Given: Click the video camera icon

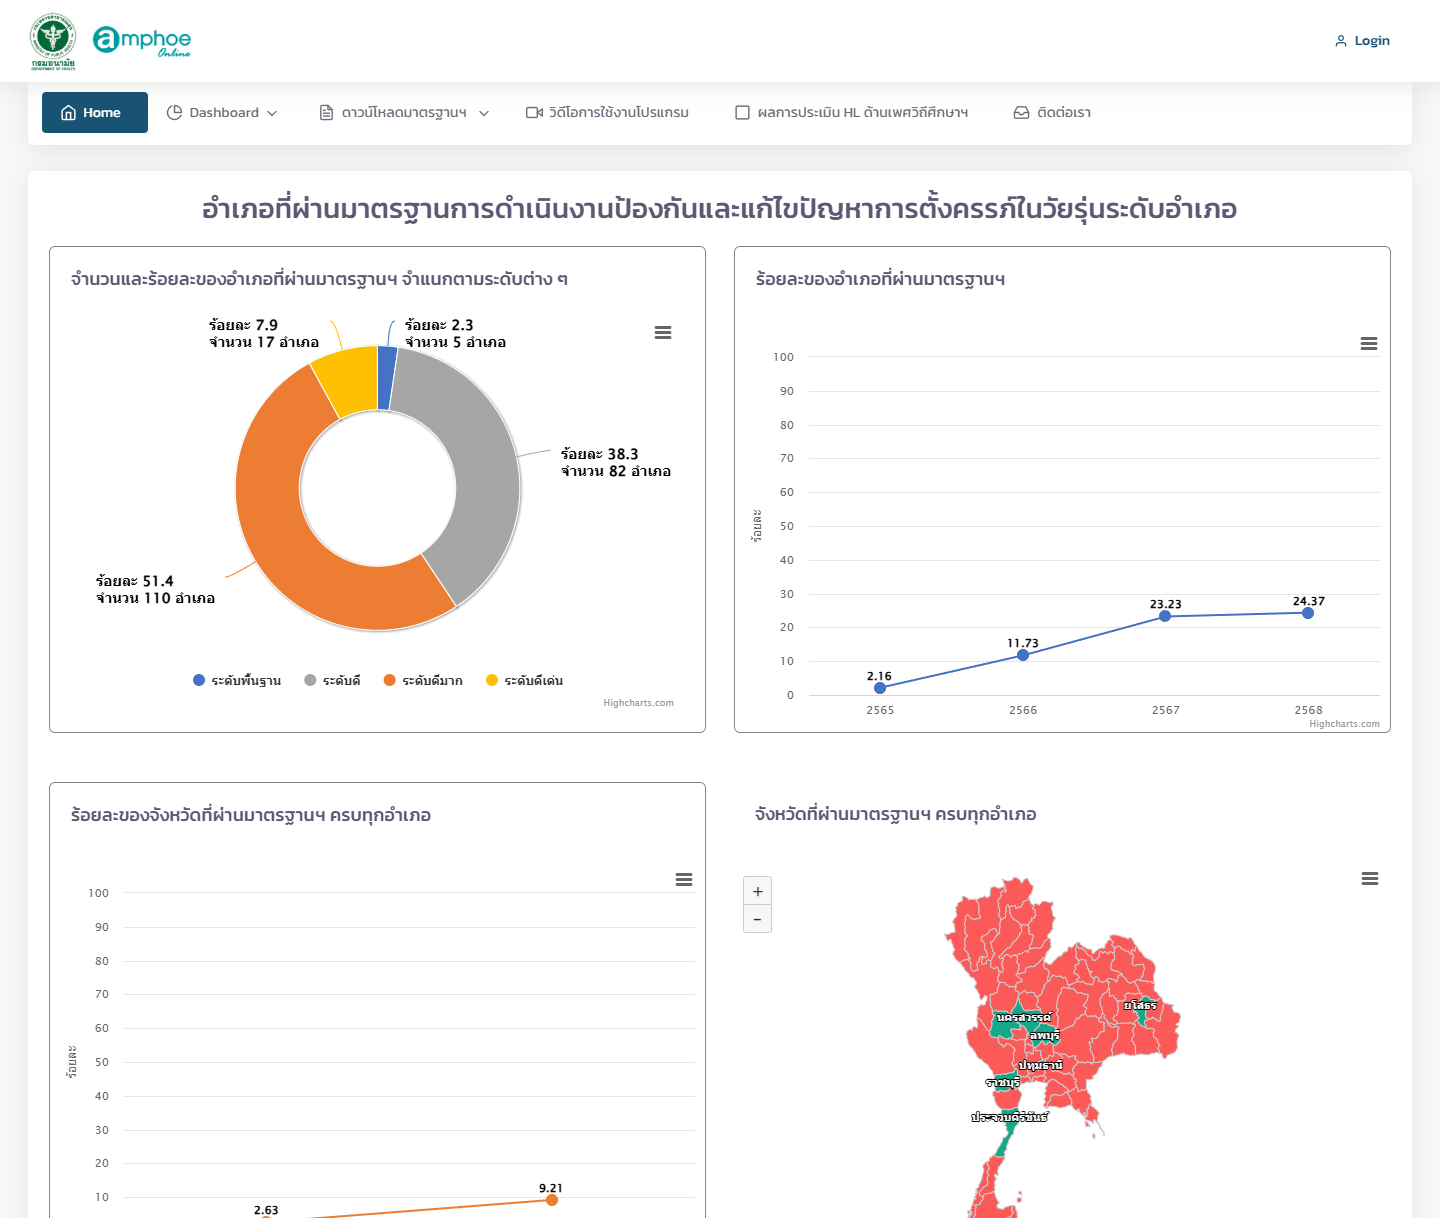Looking at the screenshot, I should coord(534,113).
